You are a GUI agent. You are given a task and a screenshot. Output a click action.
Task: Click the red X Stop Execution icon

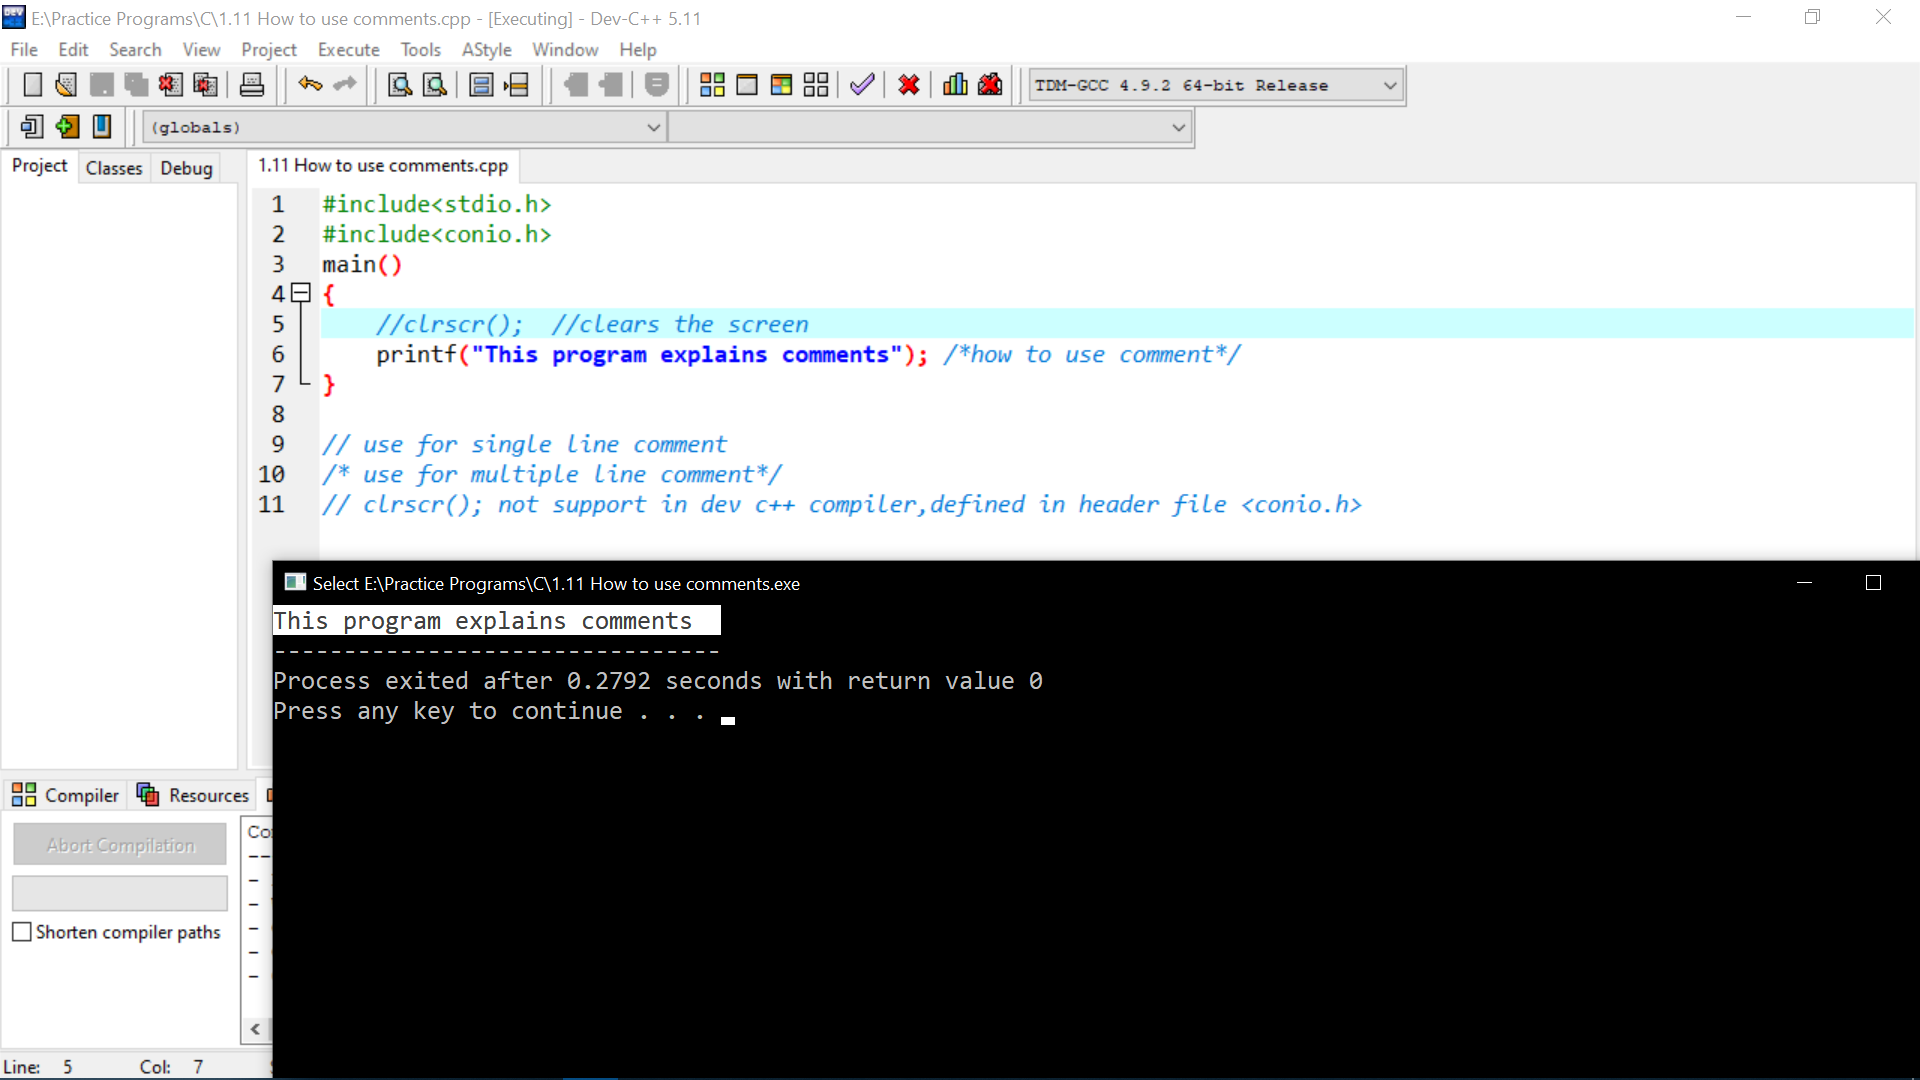point(909,85)
